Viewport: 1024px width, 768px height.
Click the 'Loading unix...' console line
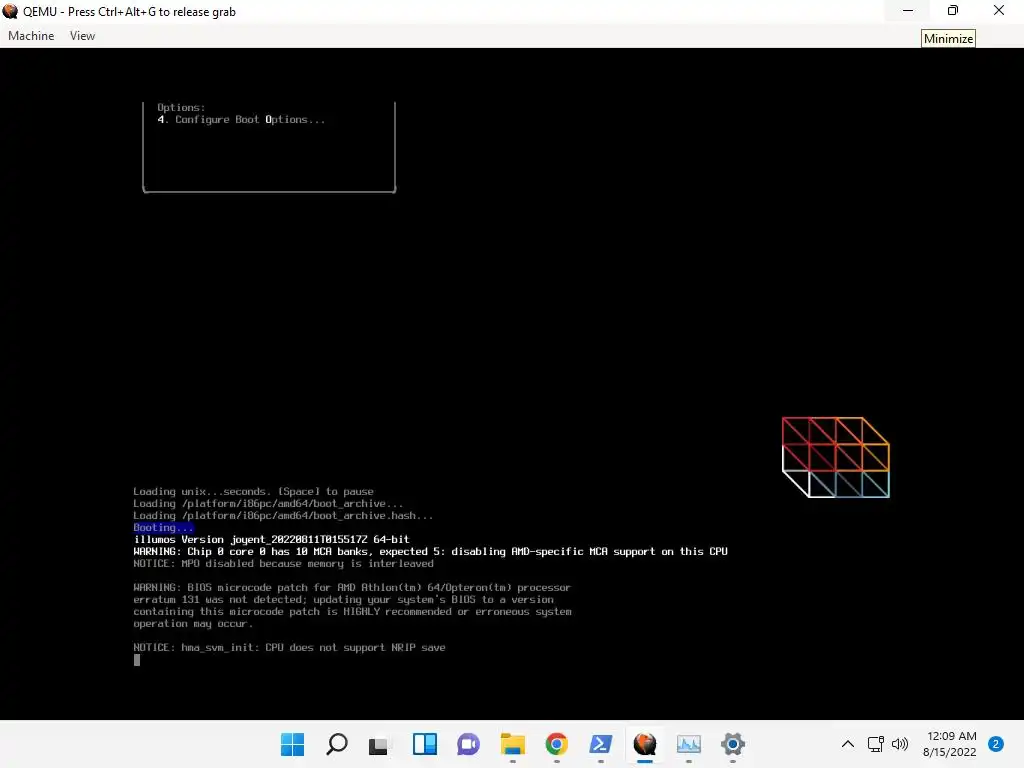pos(253,492)
